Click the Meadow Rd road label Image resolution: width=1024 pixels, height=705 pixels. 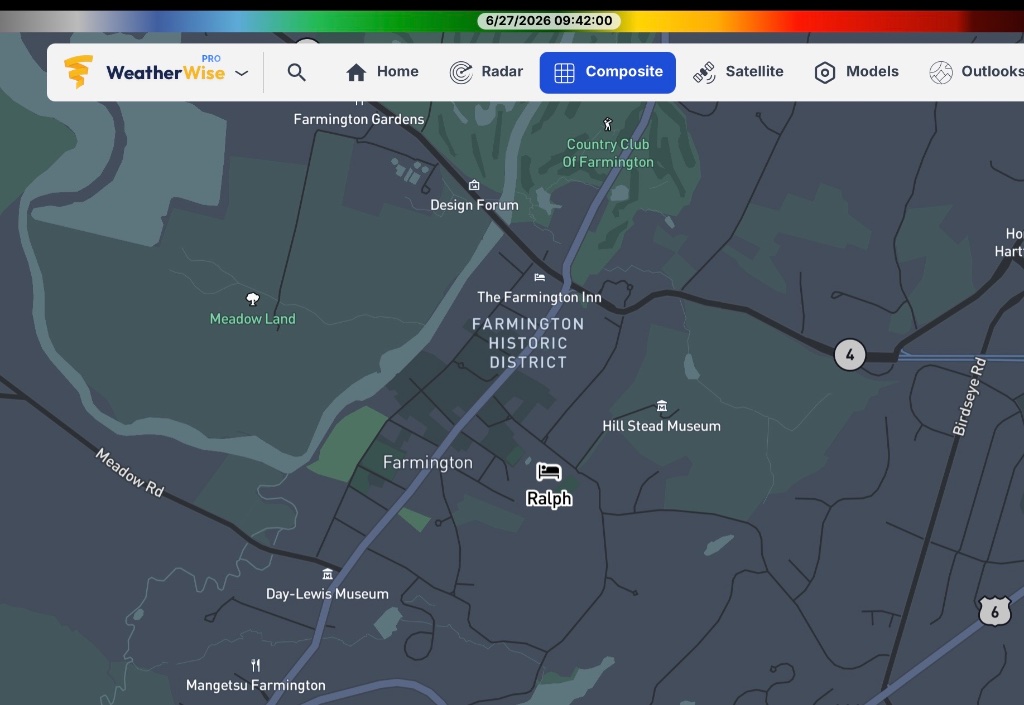(x=130, y=473)
